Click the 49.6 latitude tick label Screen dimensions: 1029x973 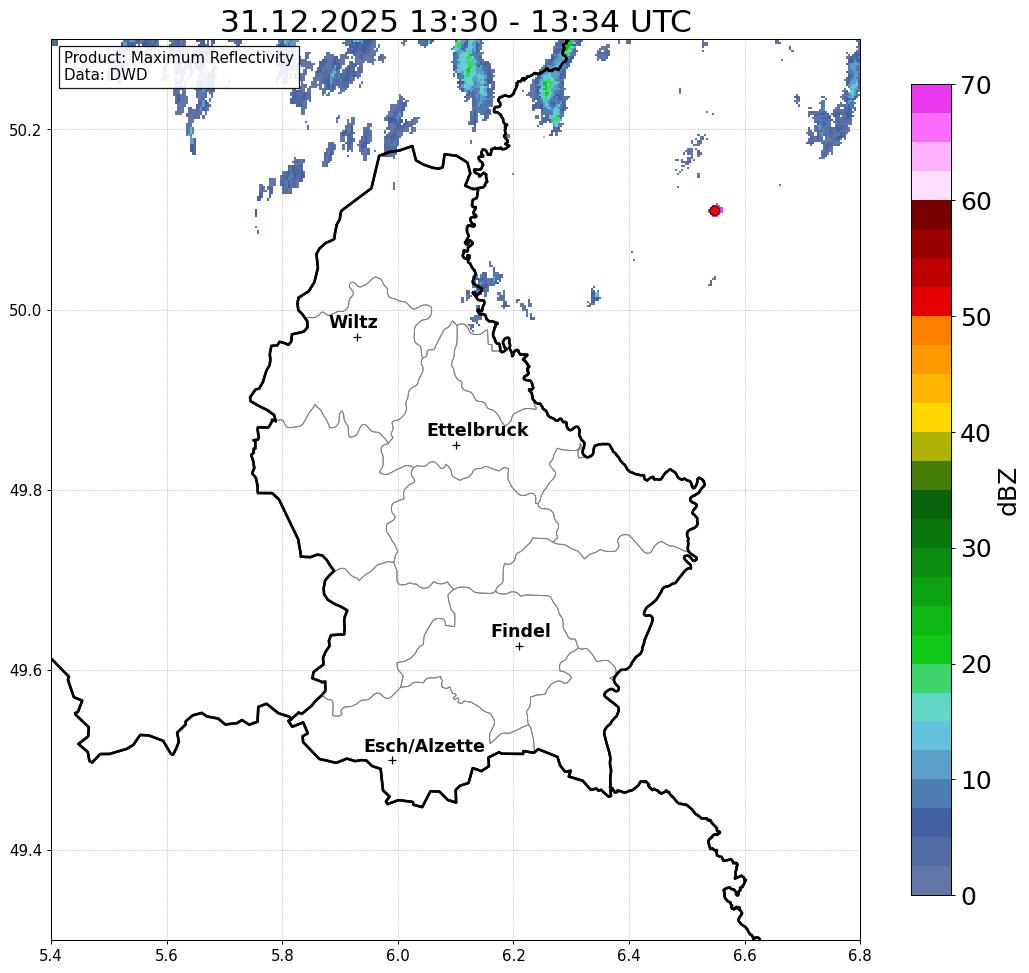point(25,671)
